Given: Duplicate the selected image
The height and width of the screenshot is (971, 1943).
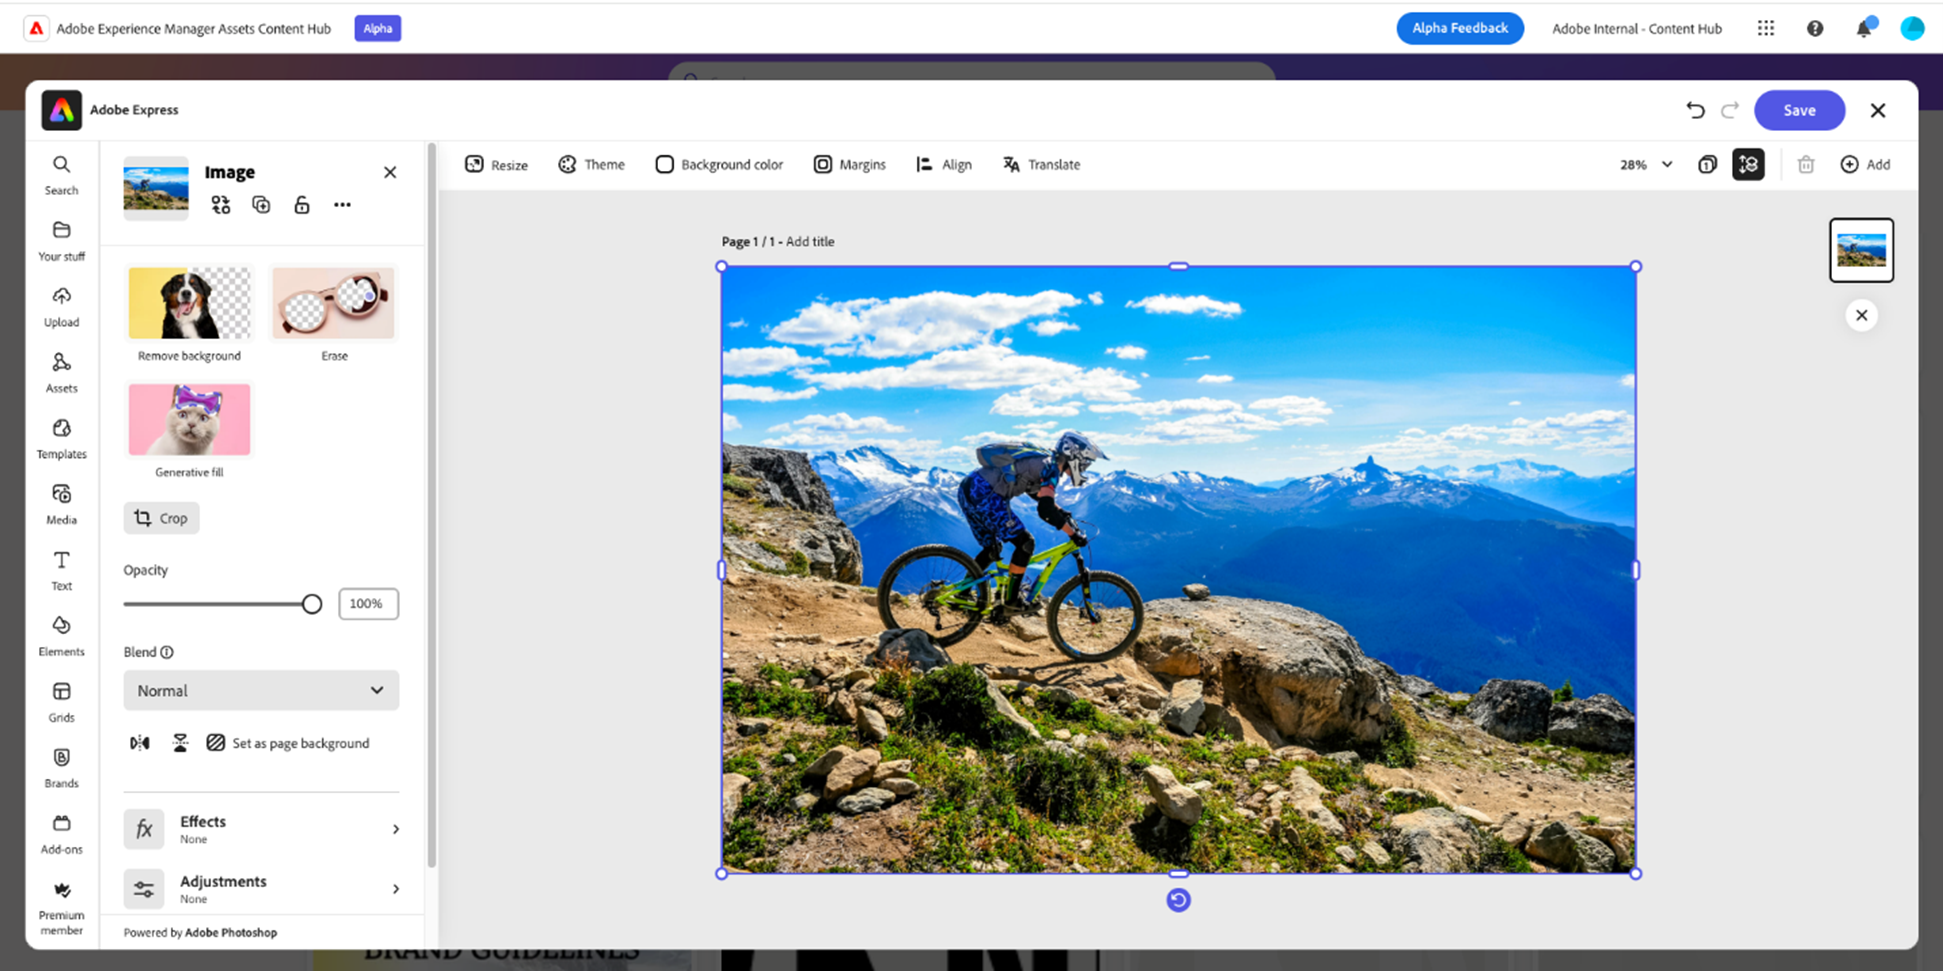Looking at the screenshot, I should click(261, 204).
